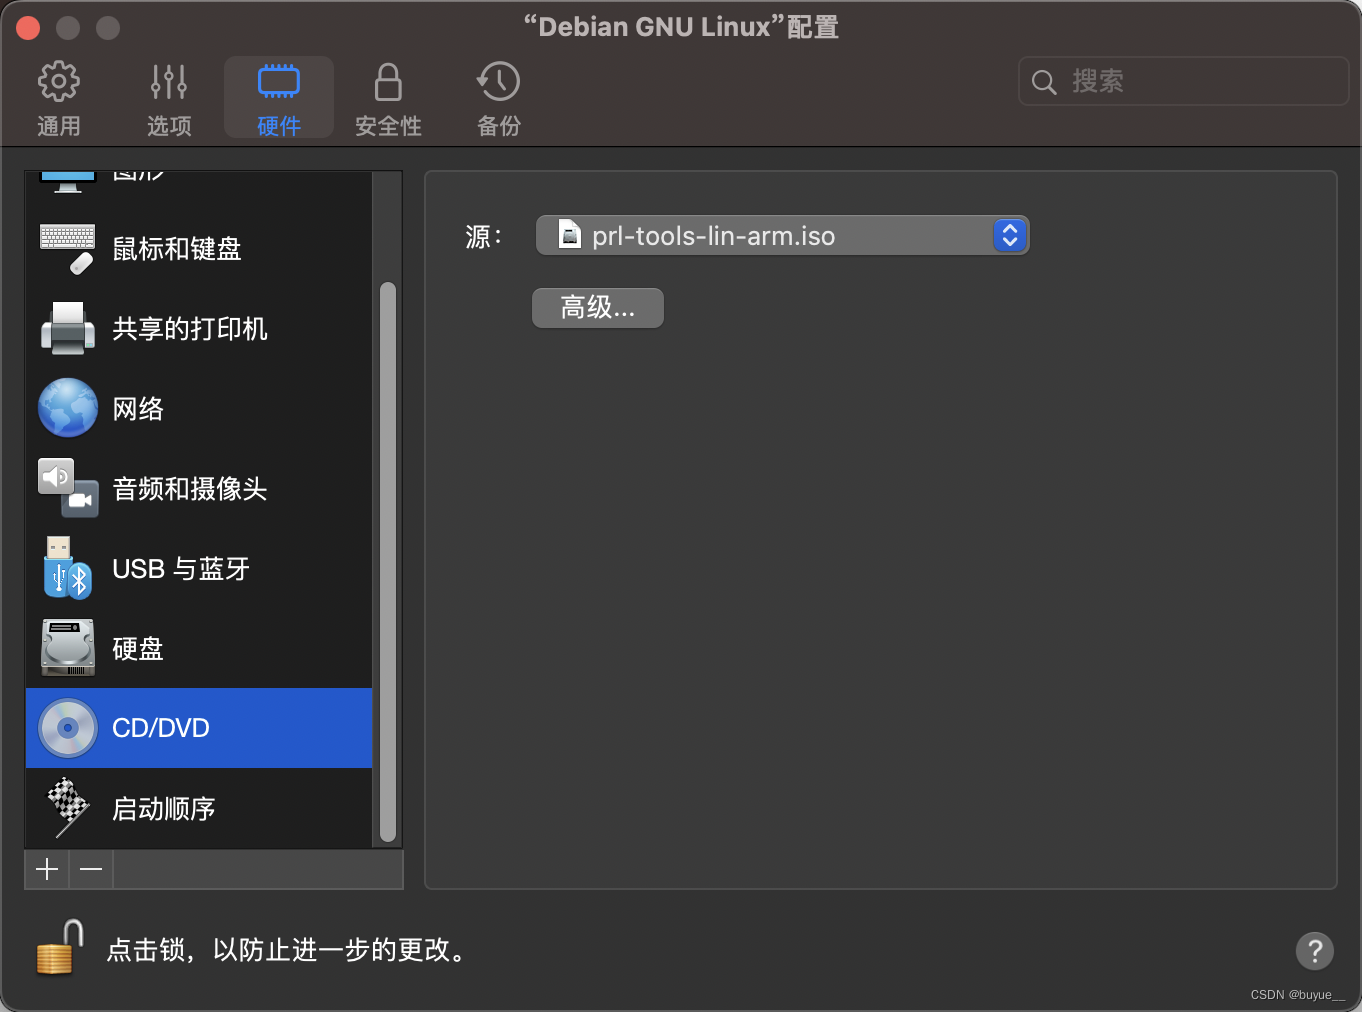Click the 高级... advanced button

click(598, 308)
